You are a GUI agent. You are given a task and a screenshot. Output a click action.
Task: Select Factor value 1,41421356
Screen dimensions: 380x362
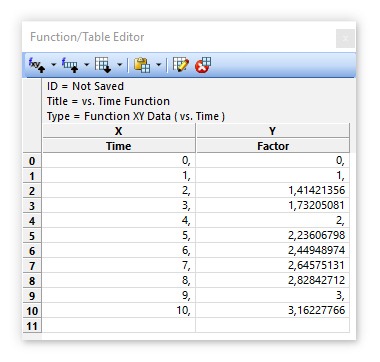[x=273, y=190]
